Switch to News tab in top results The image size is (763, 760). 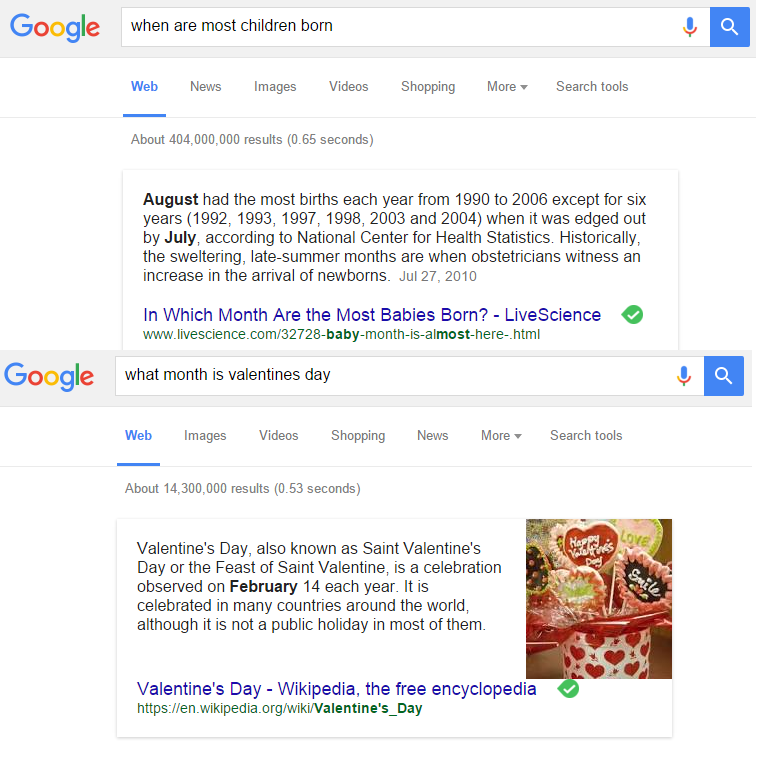(x=205, y=87)
